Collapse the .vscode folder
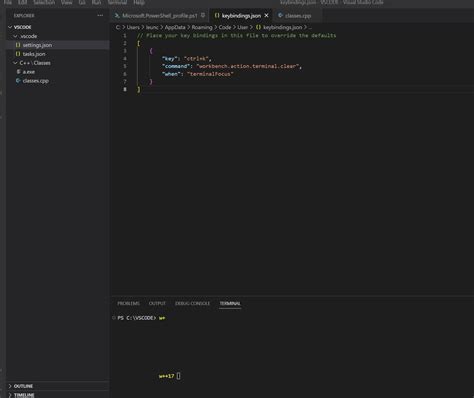 click(x=15, y=36)
